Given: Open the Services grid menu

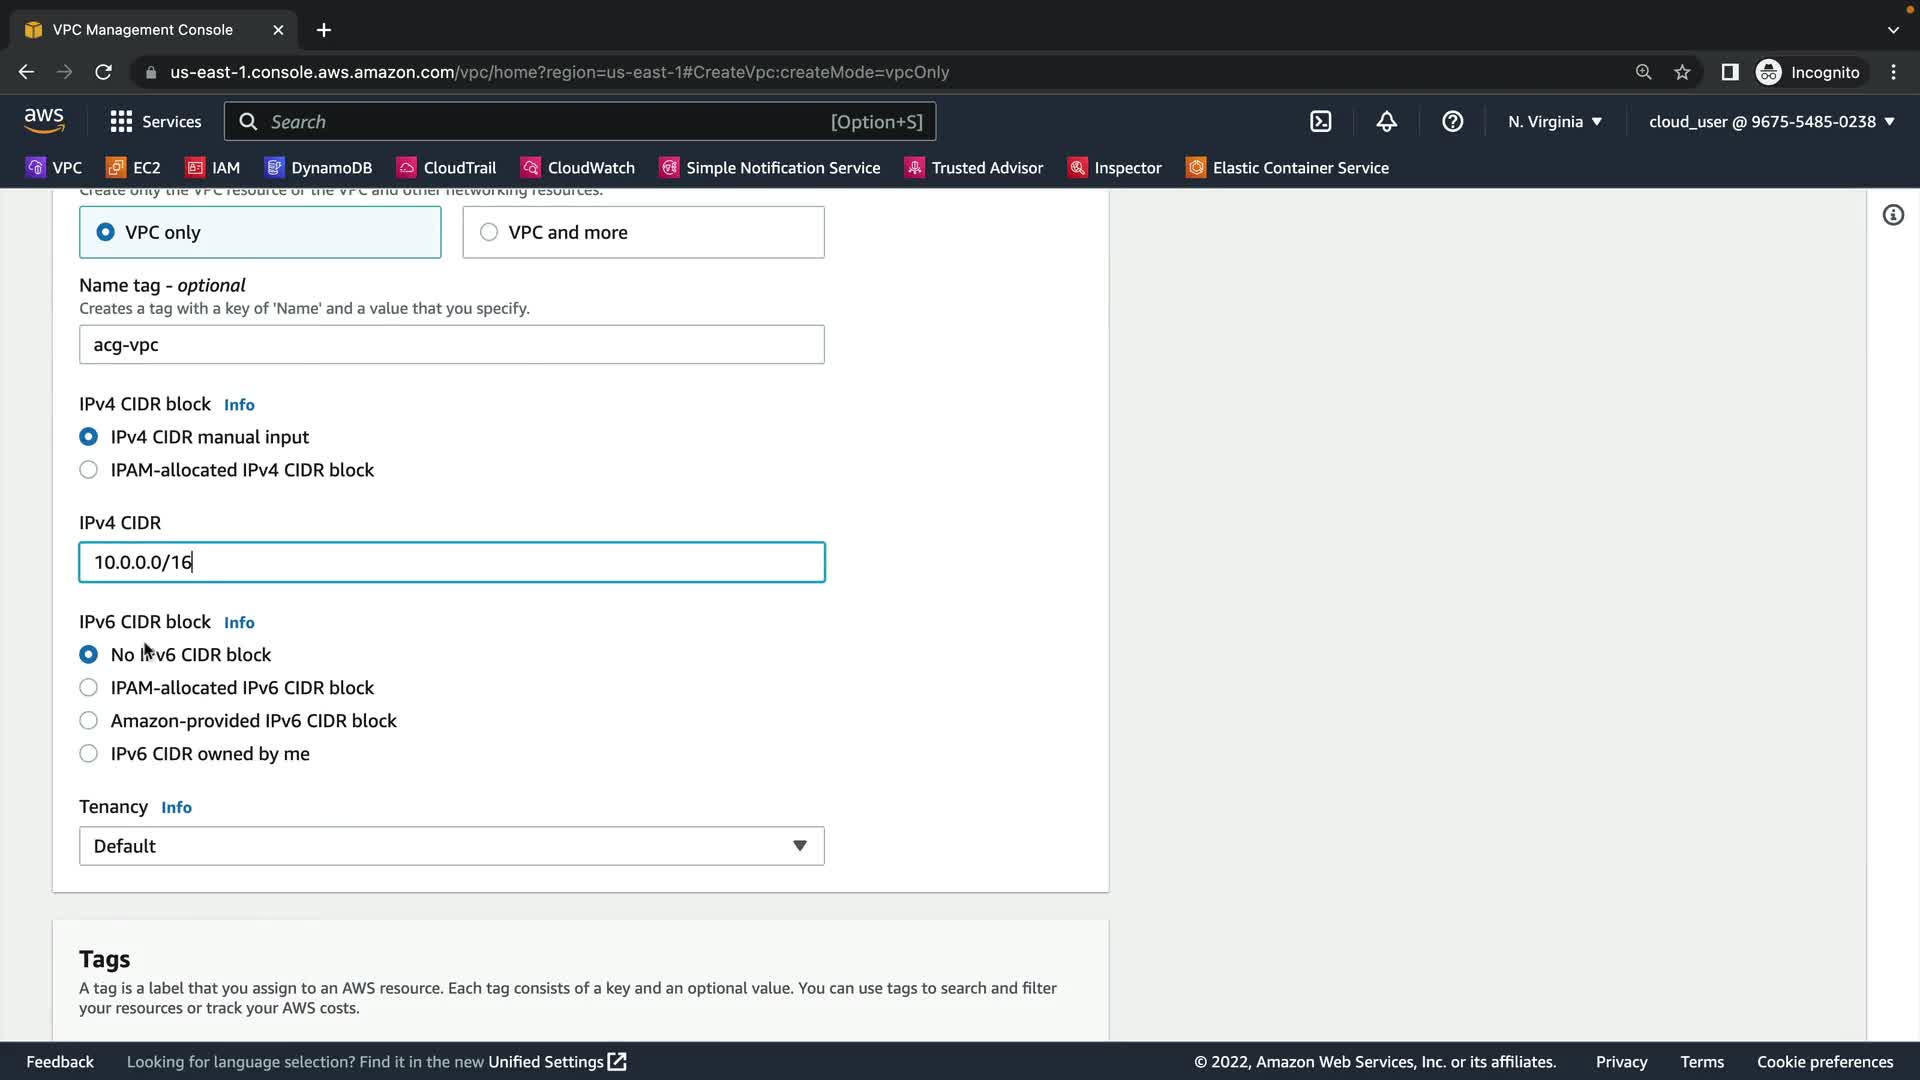Looking at the screenshot, I should [155, 122].
